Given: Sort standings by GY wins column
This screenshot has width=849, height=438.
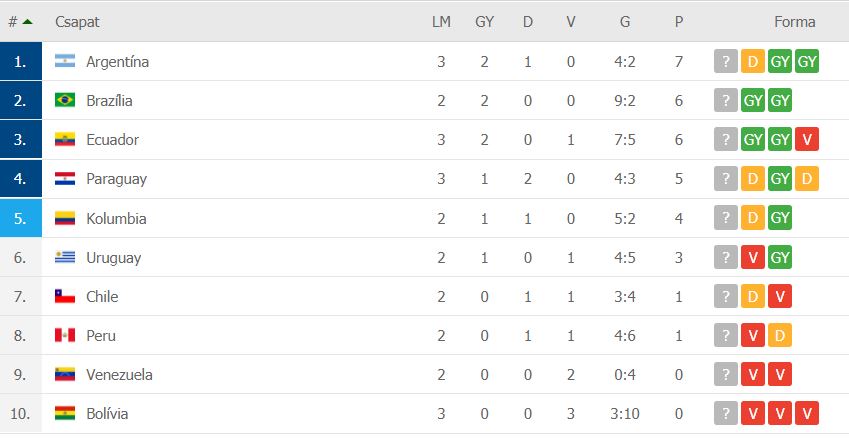Looking at the screenshot, I should [484, 22].
